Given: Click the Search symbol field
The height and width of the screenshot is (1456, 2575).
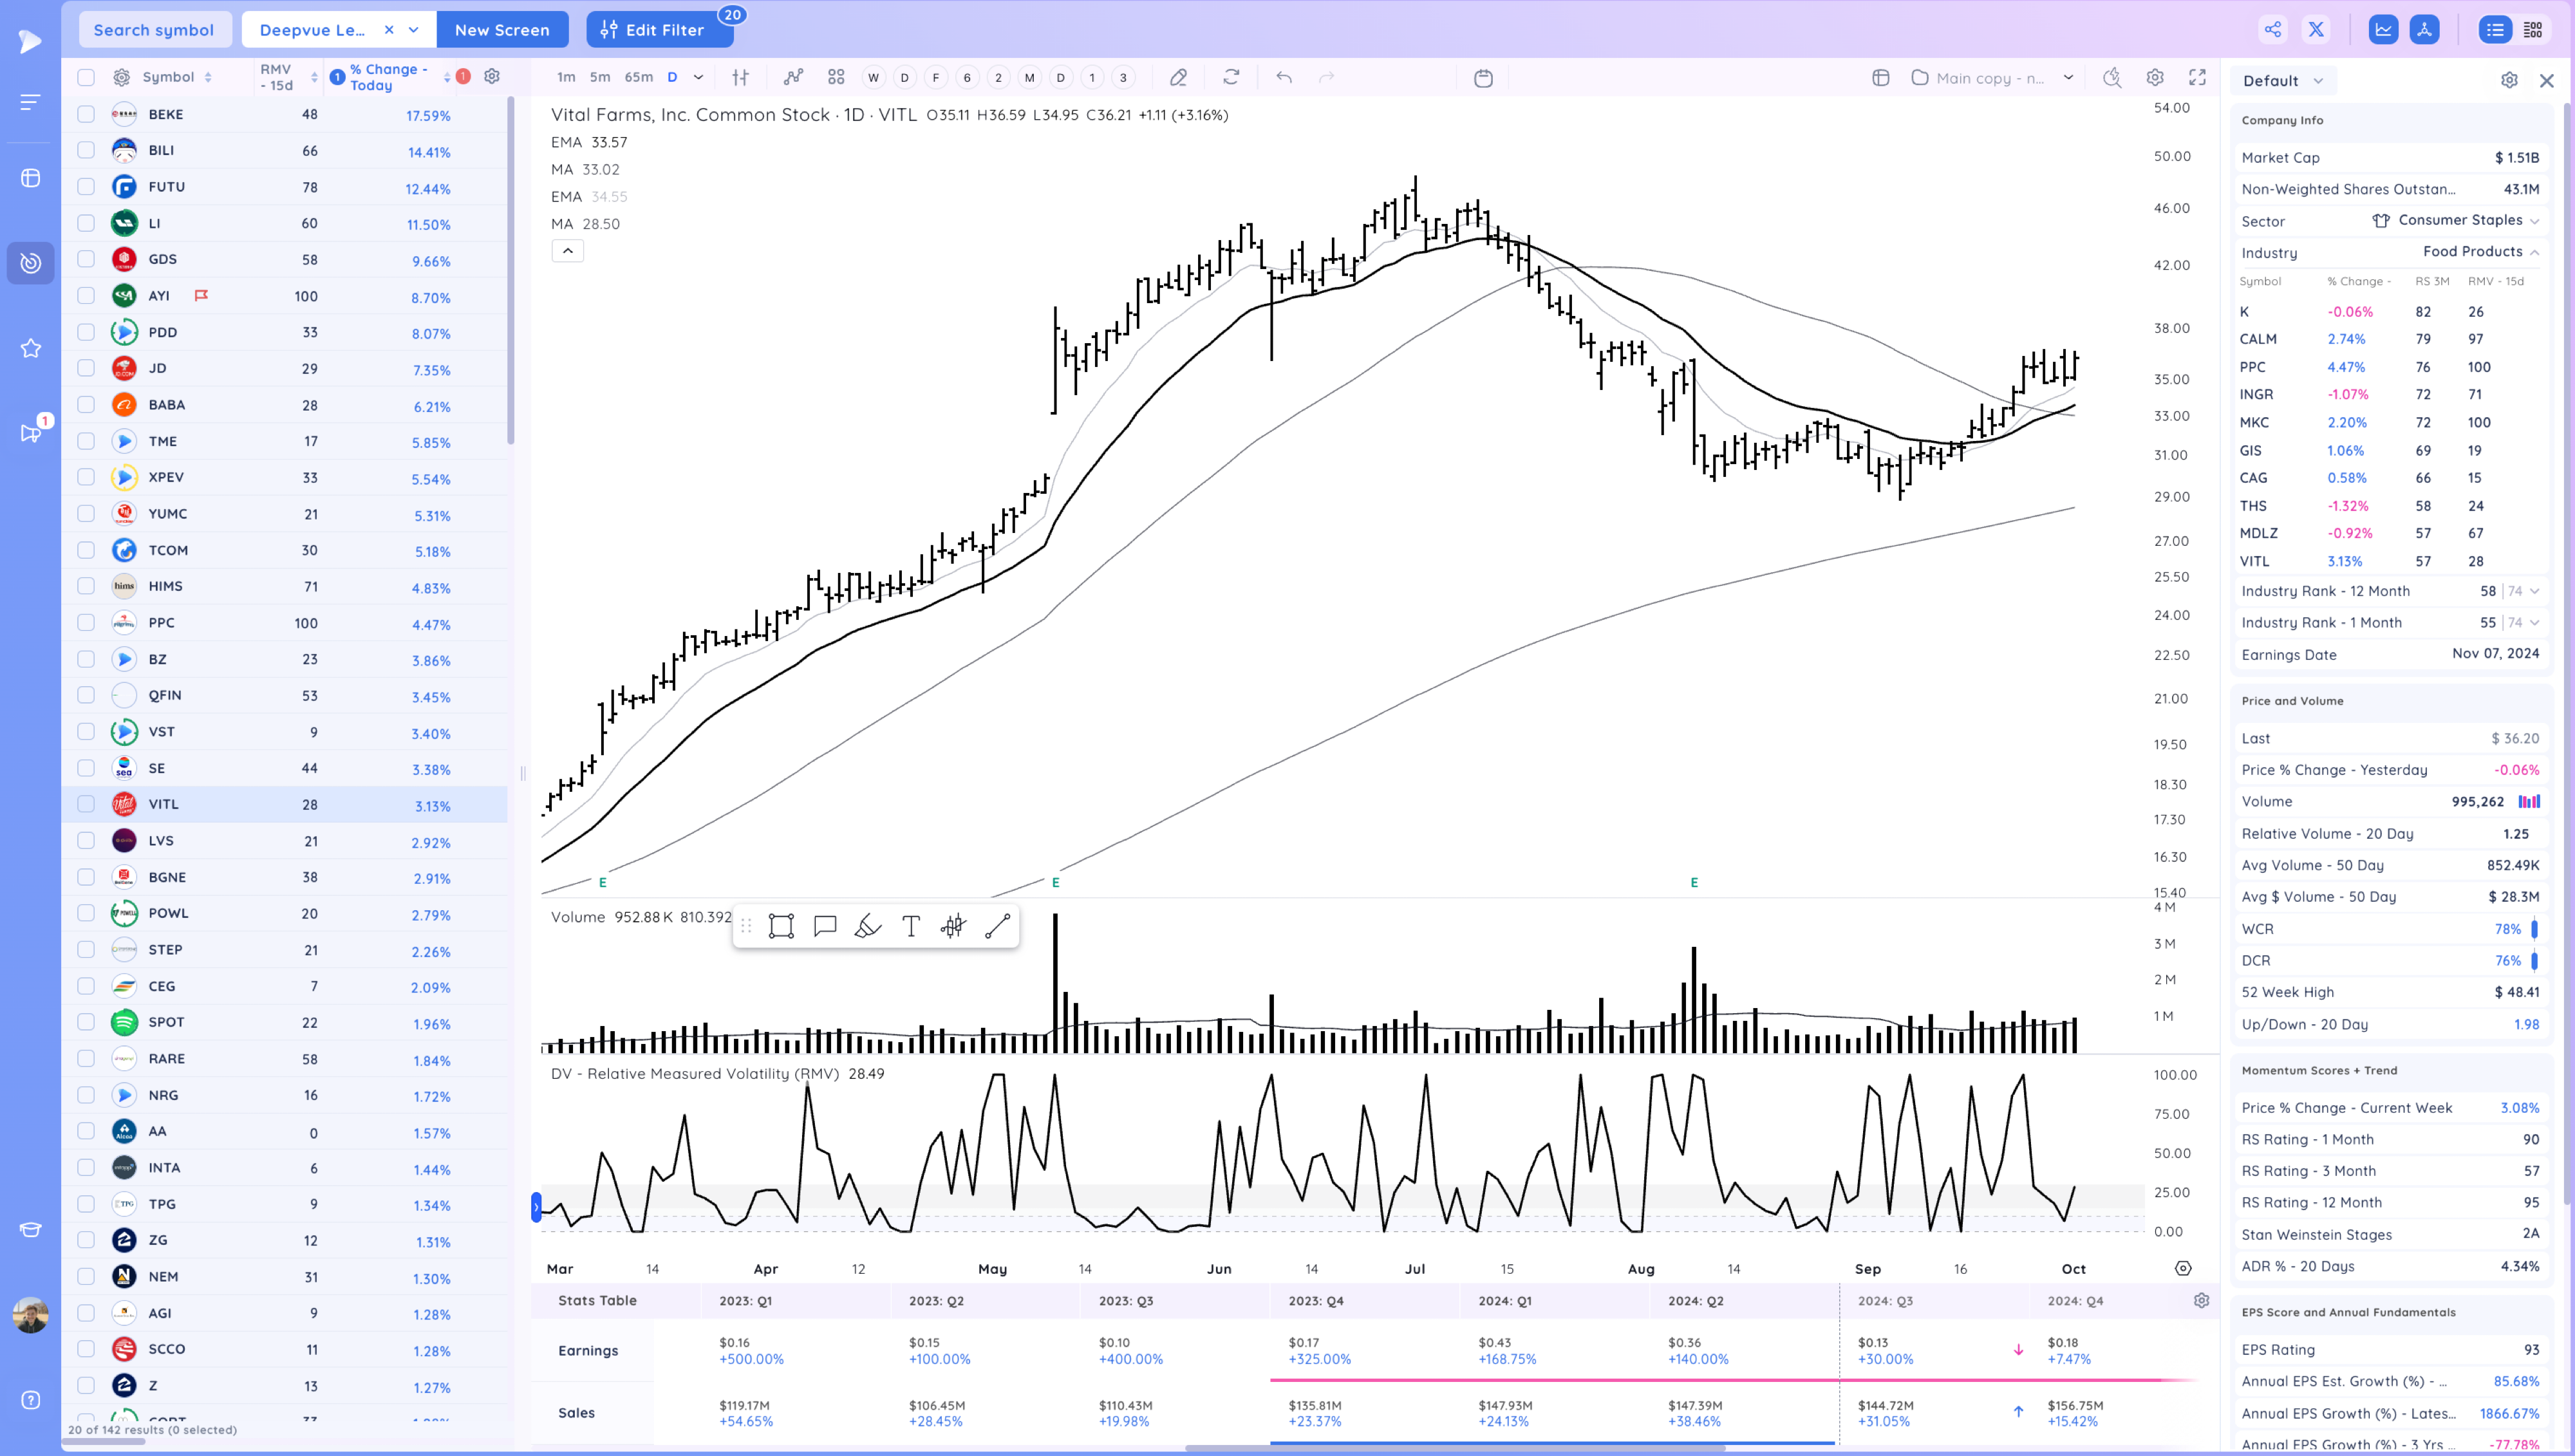Looking at the screenshot, I should coord(154,30).
